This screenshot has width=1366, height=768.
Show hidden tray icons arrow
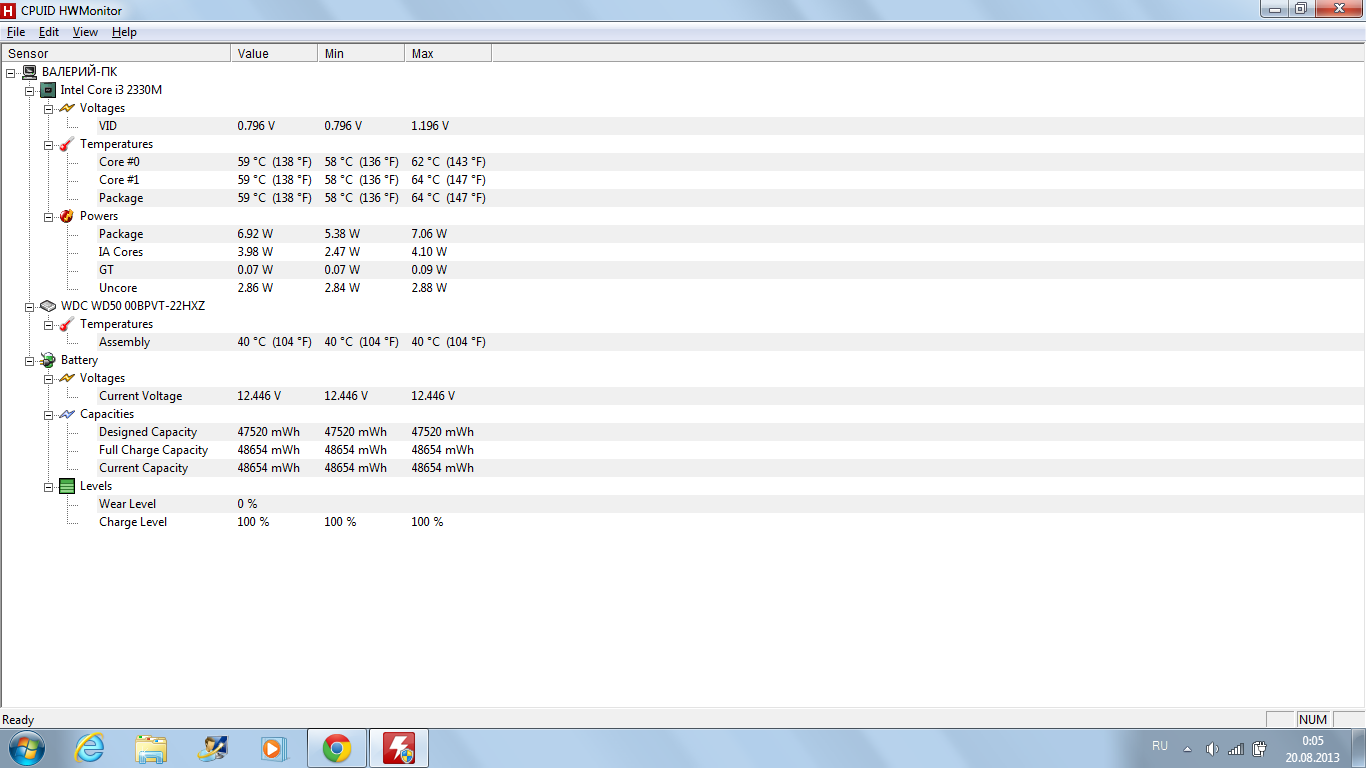point(1187,749)
